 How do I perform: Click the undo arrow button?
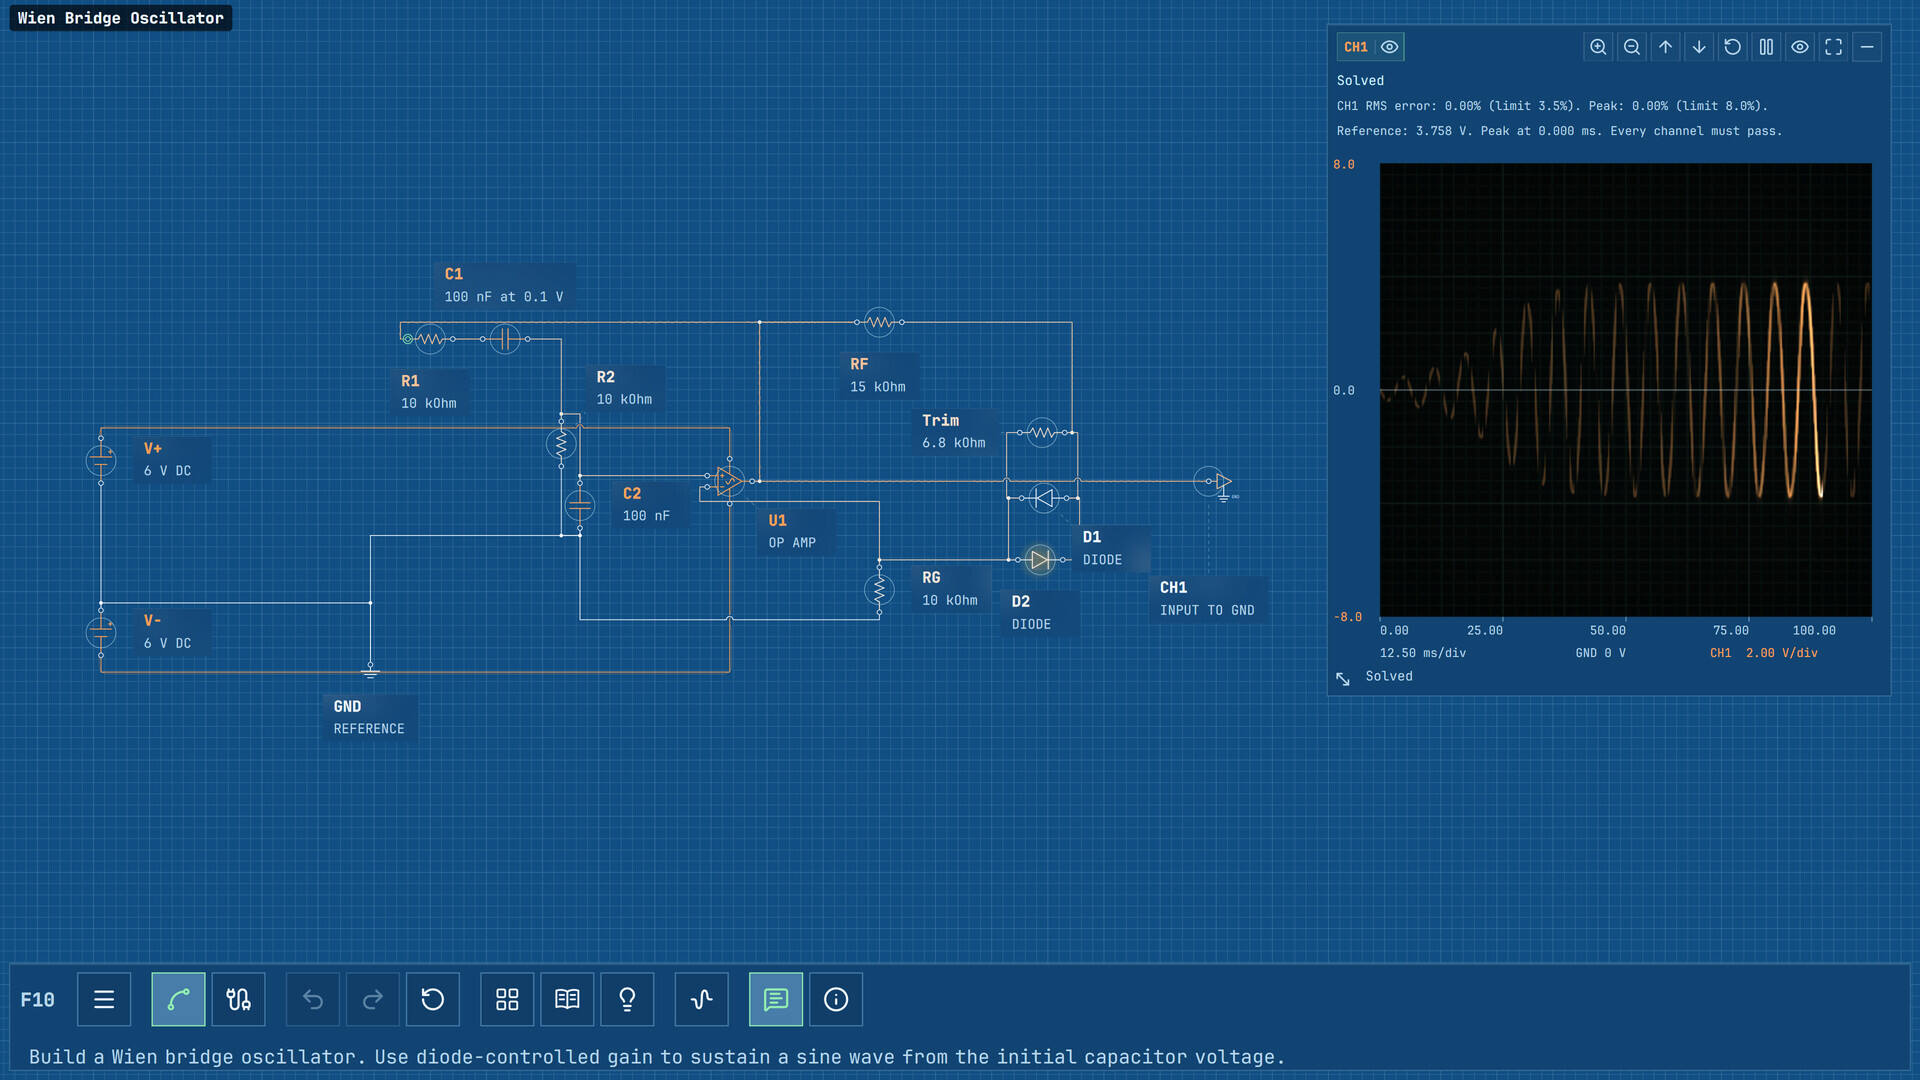coord(313,999)
